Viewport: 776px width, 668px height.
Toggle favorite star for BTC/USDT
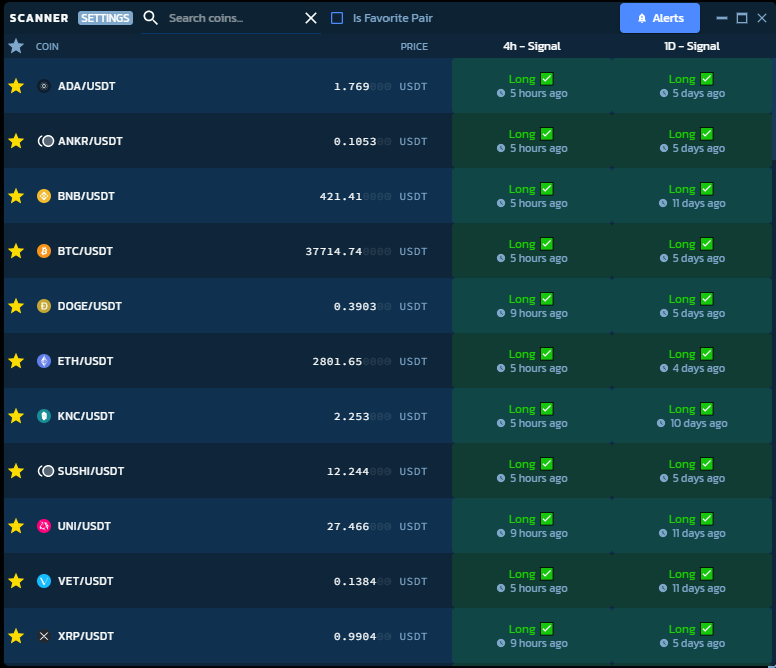coord(16,251)
